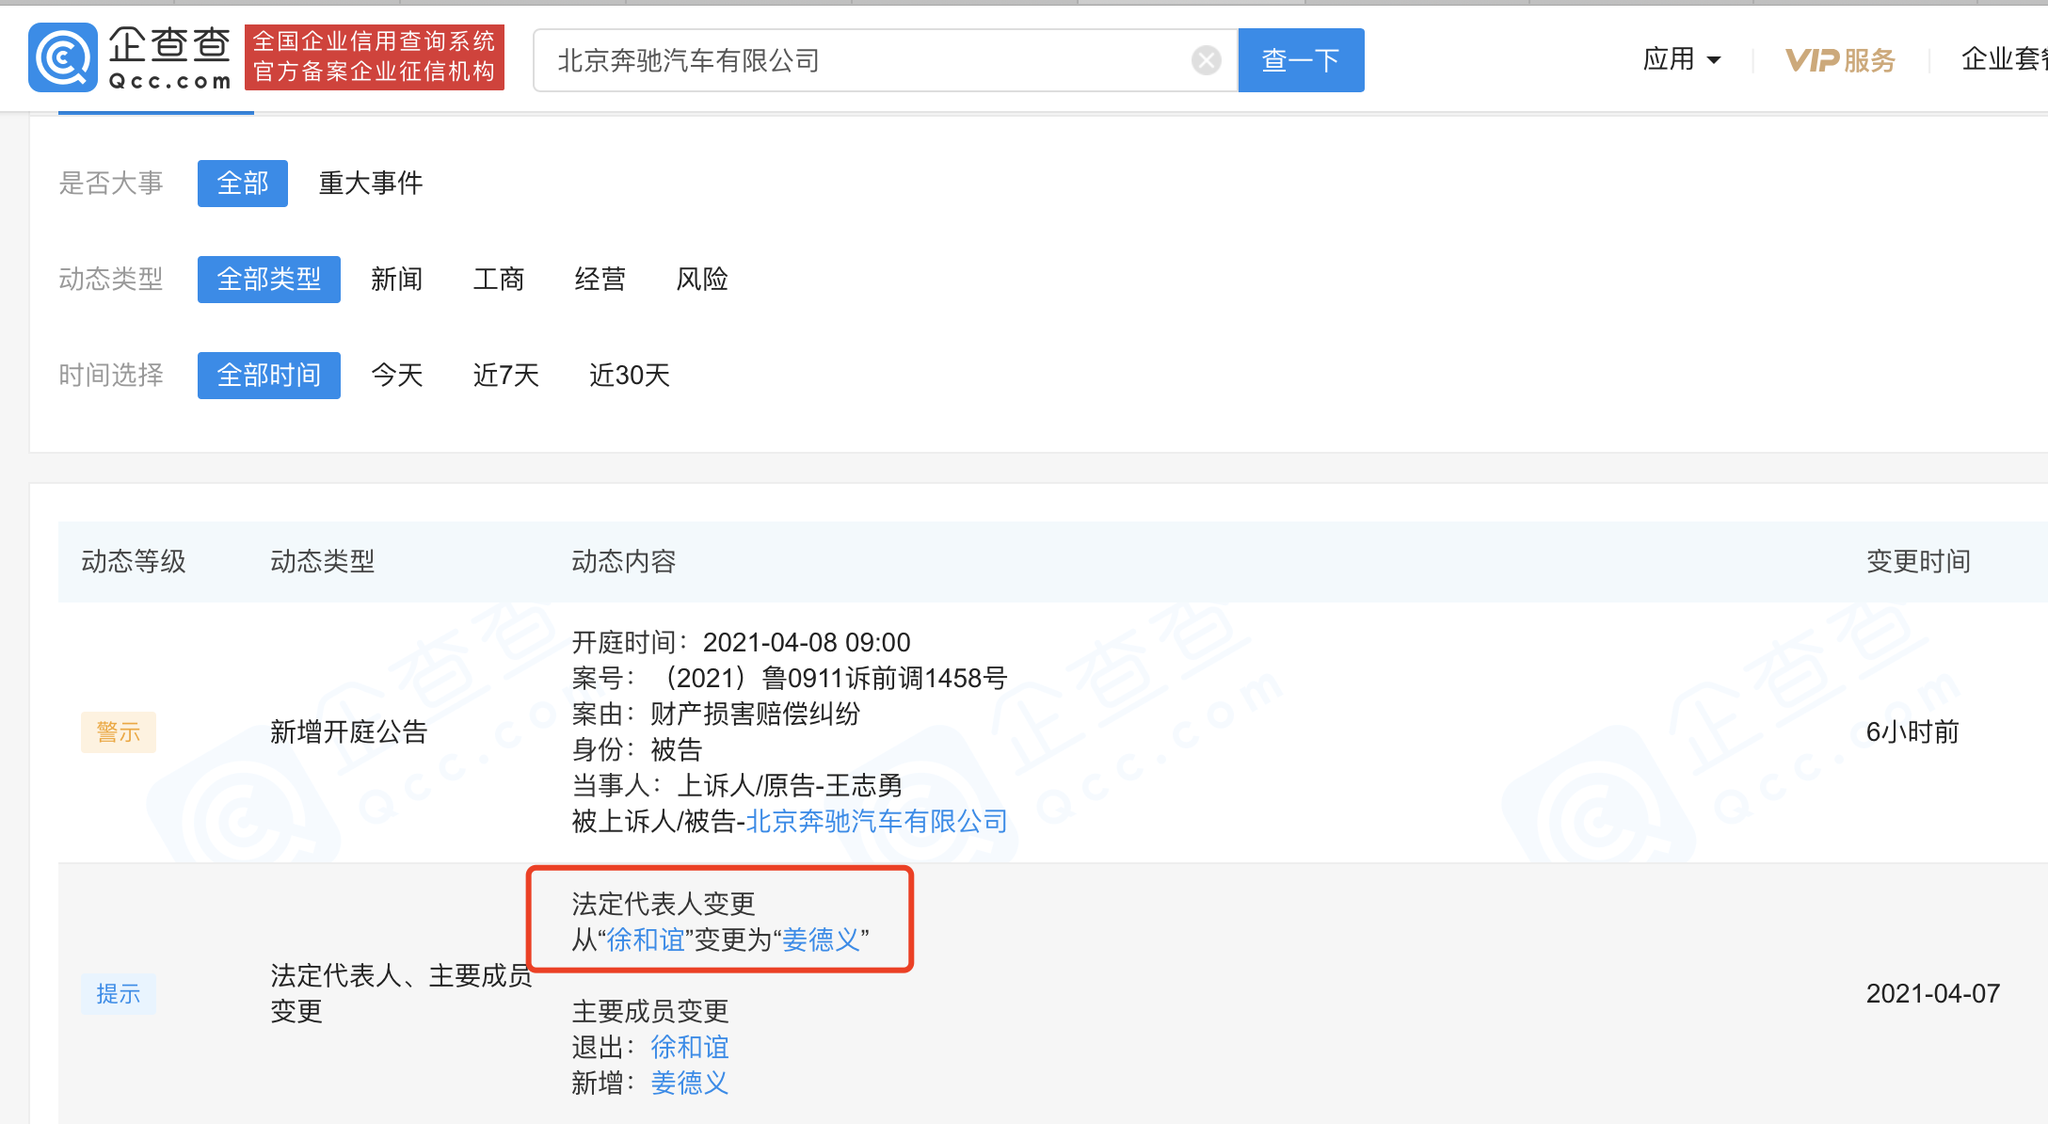Filter dynamics by 工商
The height and width of the screenshot is (1124, 2048).
click(x=498, y=279)
